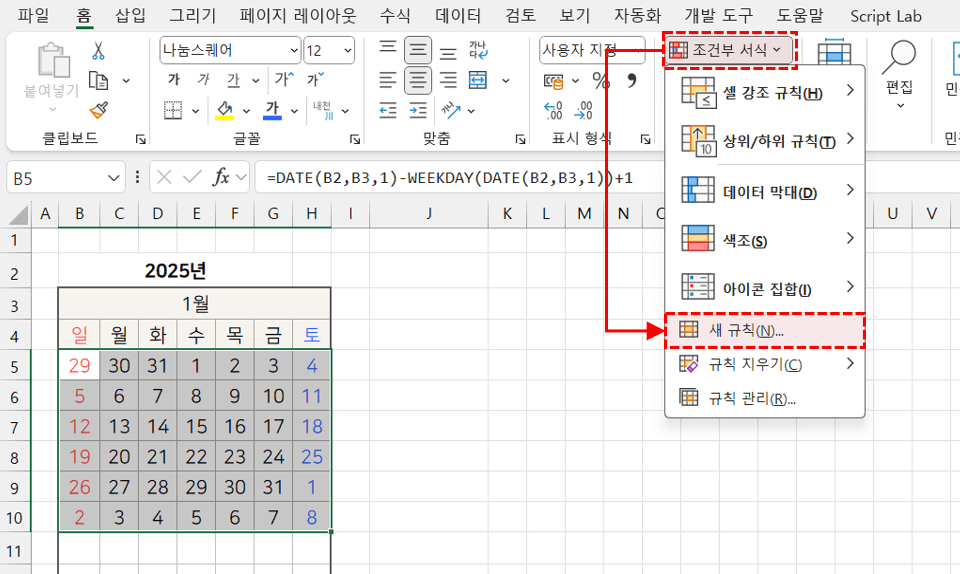Click the fill color paint bucket
960x574 pixels.
(224, 110)
